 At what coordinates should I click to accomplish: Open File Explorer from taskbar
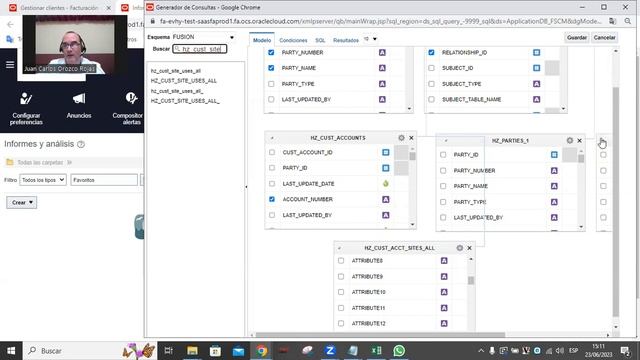(x=192, y=351)
